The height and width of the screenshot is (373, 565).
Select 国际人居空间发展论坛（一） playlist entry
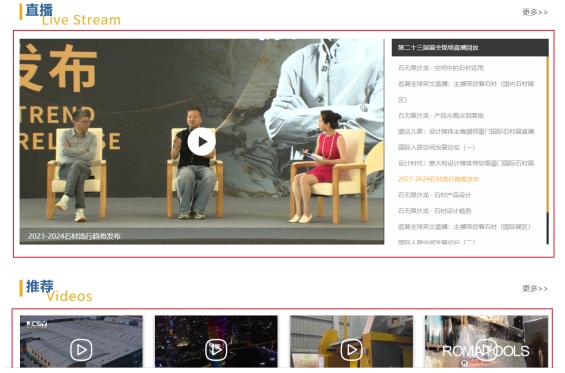[436, 147]
